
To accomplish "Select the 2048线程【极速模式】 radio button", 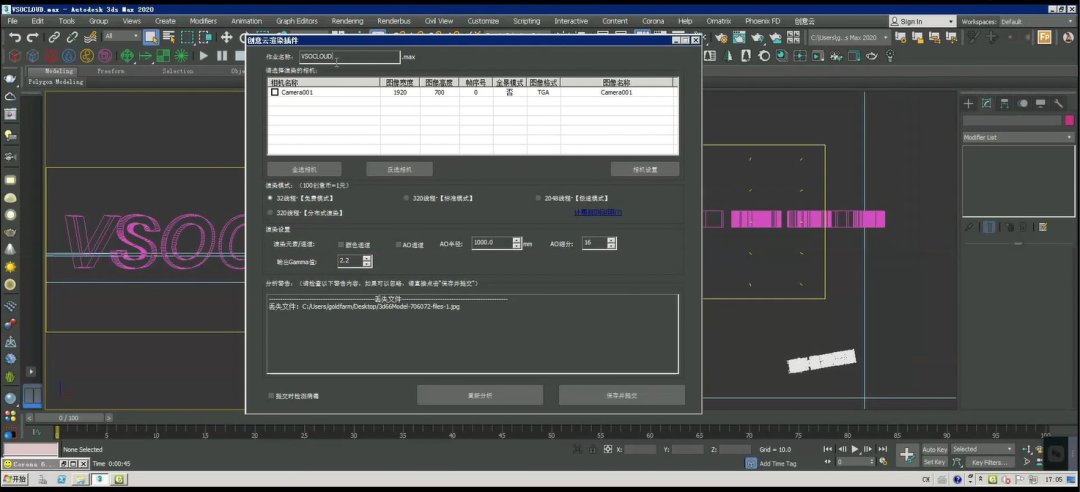I will point(539,198).
